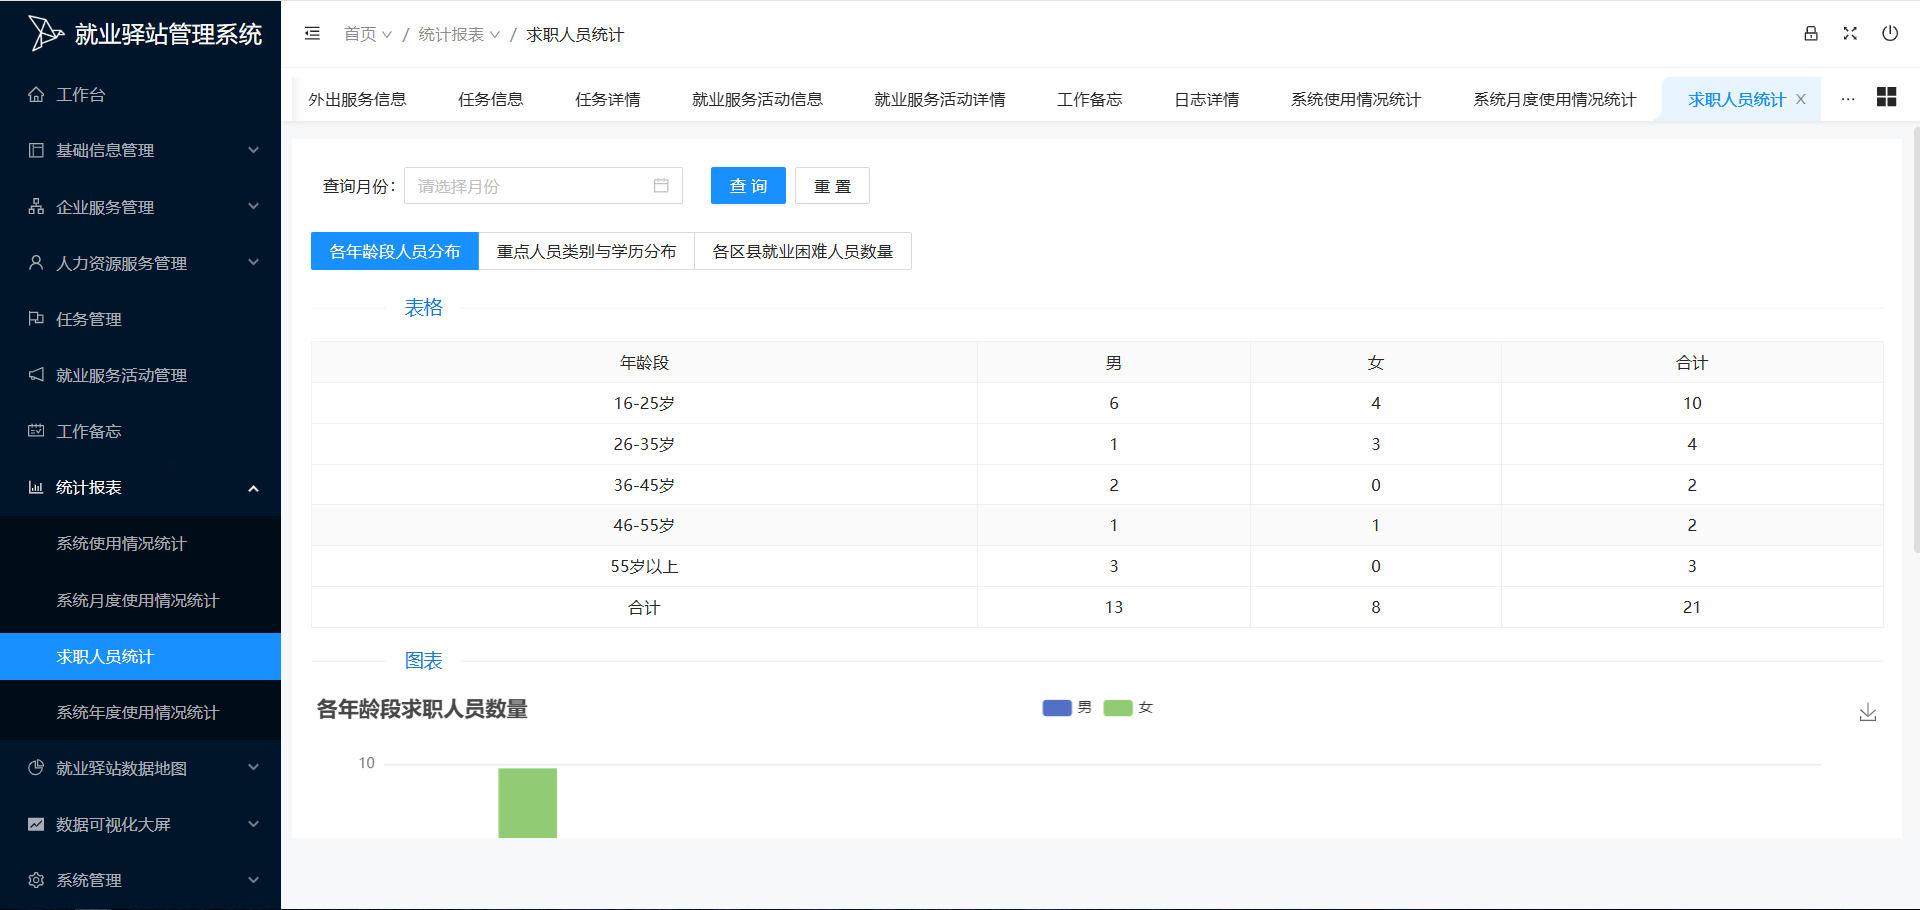Open the 统计报表 breadcrumb dropdown

click(459, 34)
